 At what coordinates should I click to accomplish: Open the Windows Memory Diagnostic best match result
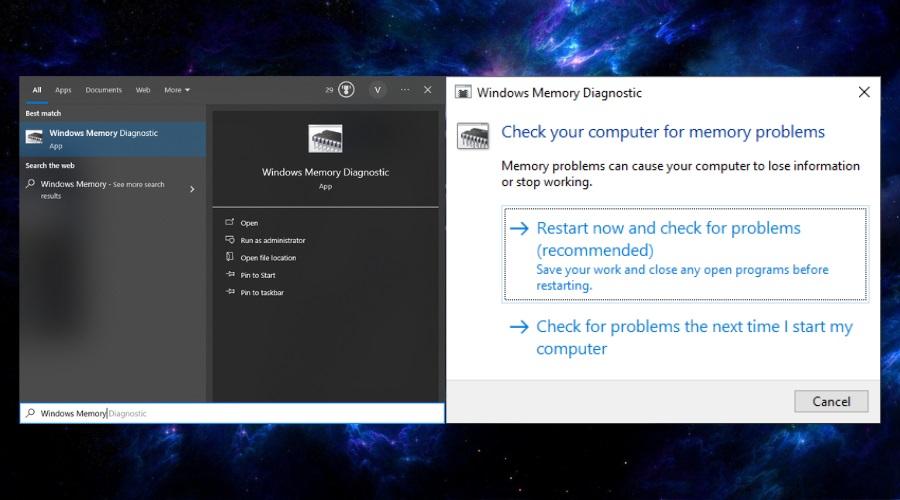(112, 139)
